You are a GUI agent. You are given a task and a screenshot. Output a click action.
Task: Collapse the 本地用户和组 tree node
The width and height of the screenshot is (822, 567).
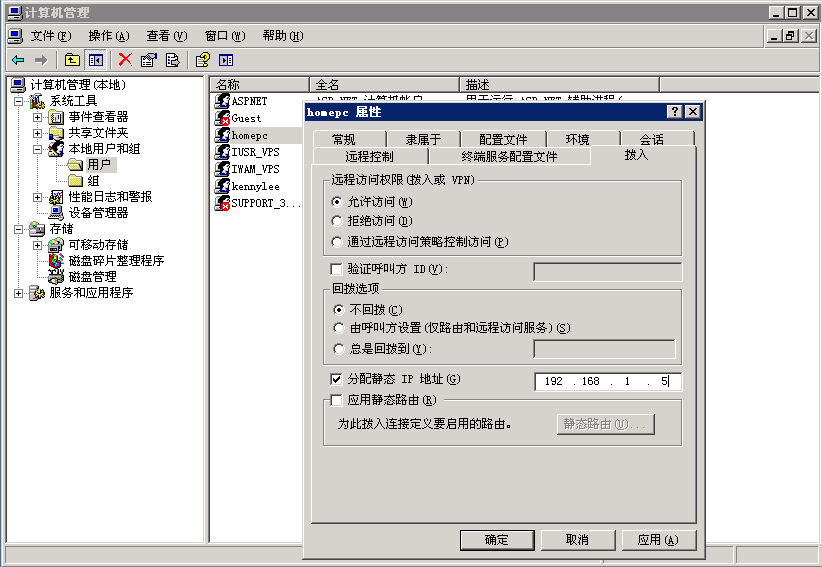point(37,149)
